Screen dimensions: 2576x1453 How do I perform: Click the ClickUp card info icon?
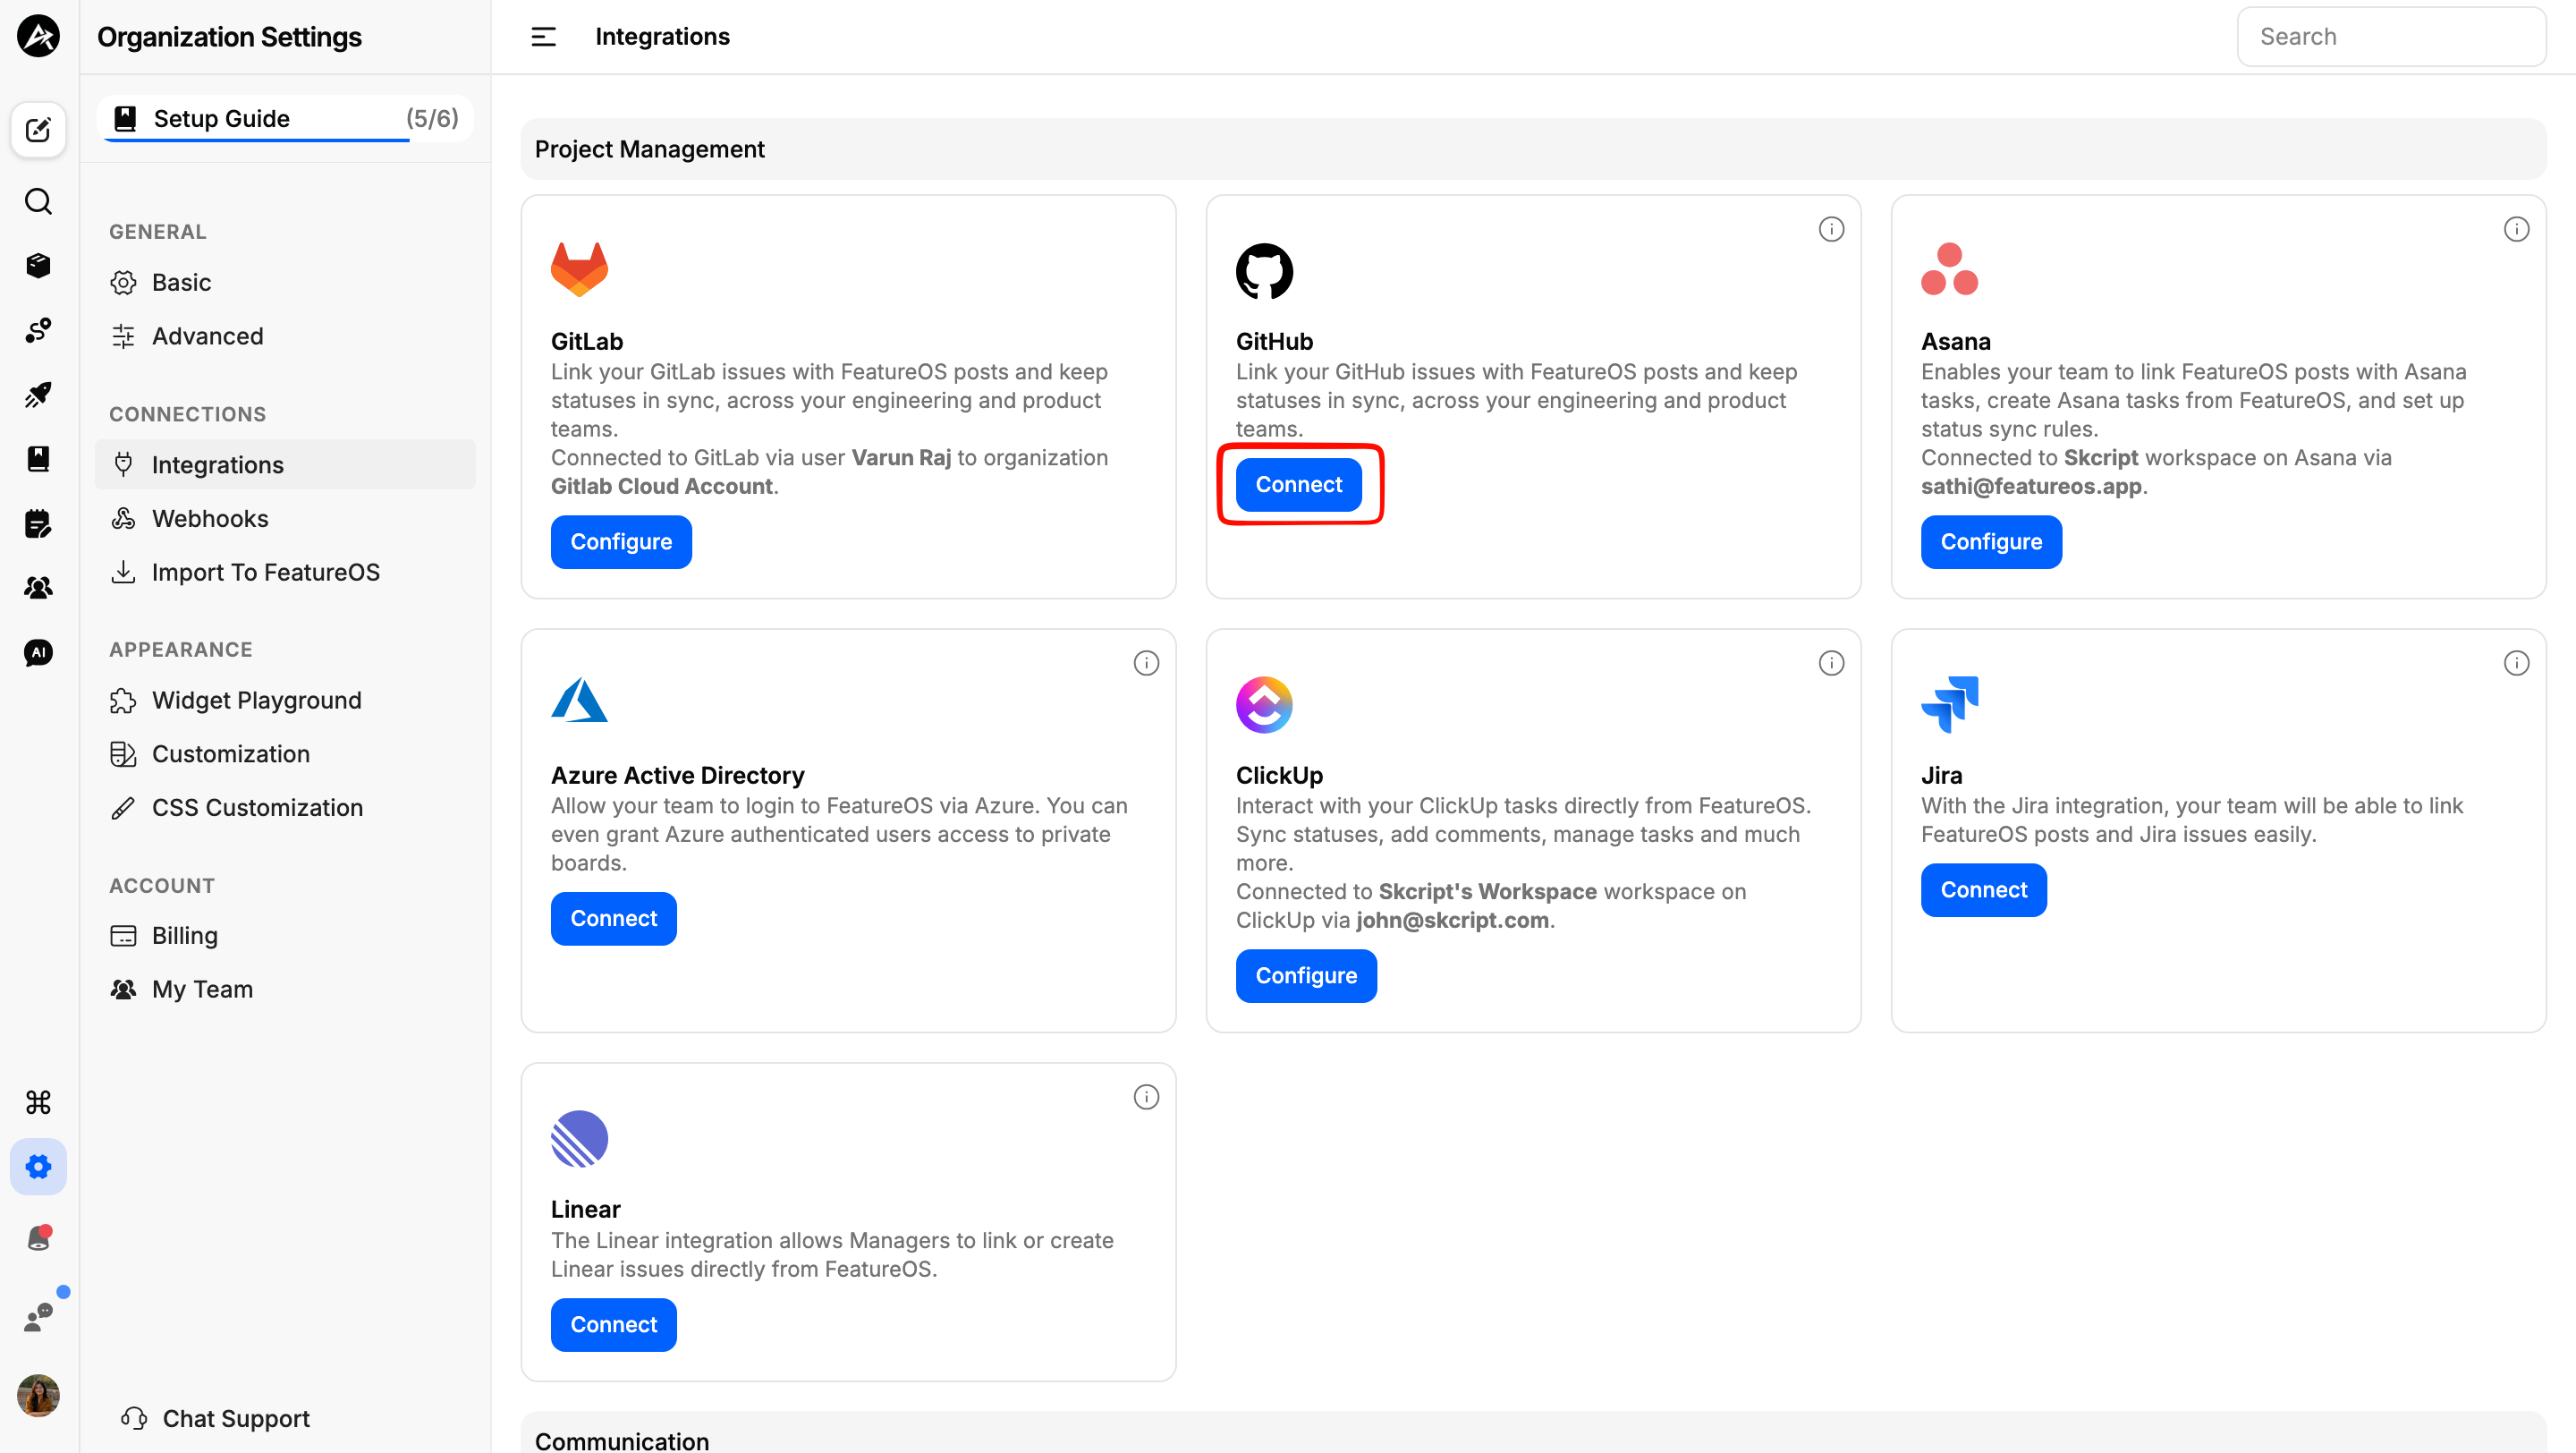tap(1831, 663)
